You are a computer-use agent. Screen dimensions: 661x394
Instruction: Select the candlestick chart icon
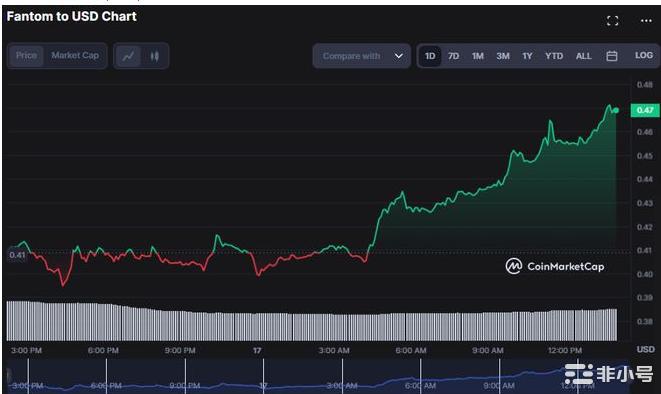coord(155,56)
